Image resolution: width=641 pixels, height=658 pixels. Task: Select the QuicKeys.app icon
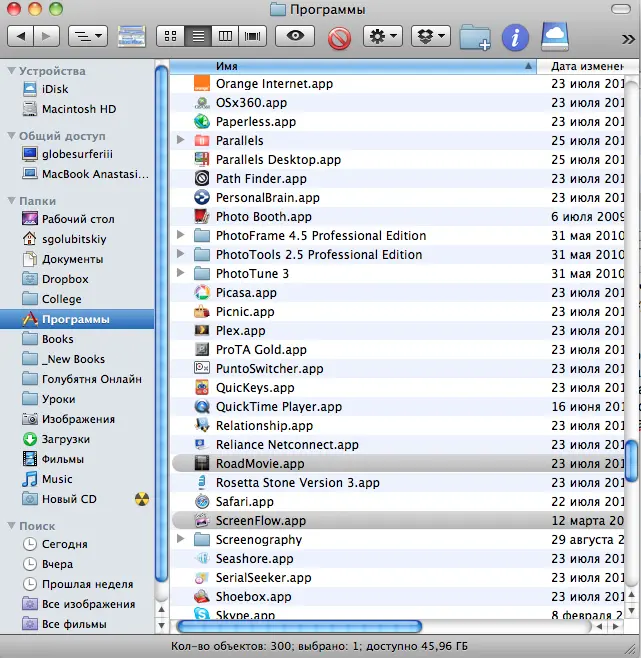pos(202,387)
